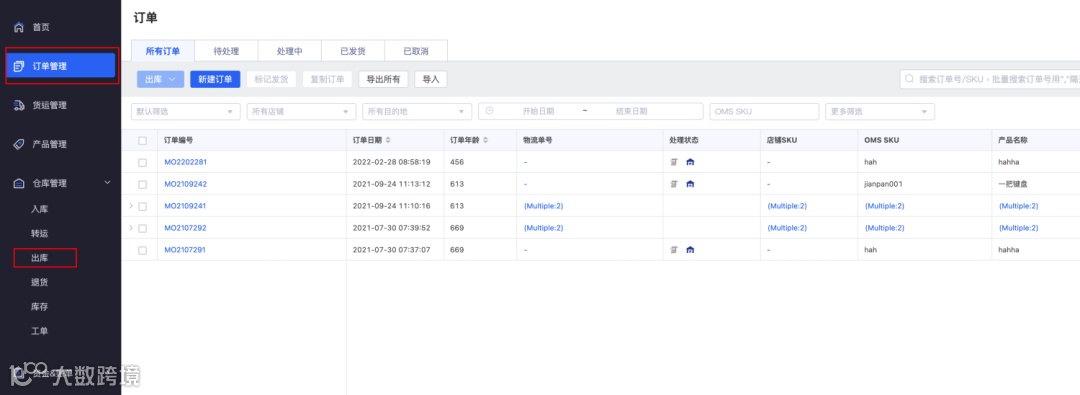Open the 所有店铺 store dropdown

[x=302, y=112]
